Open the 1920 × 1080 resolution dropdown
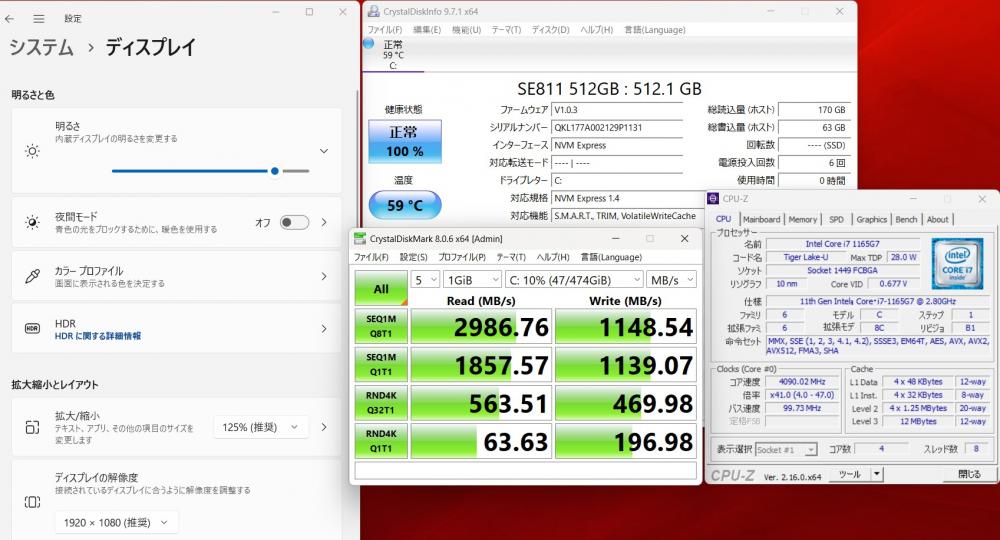 pos(115,522)
